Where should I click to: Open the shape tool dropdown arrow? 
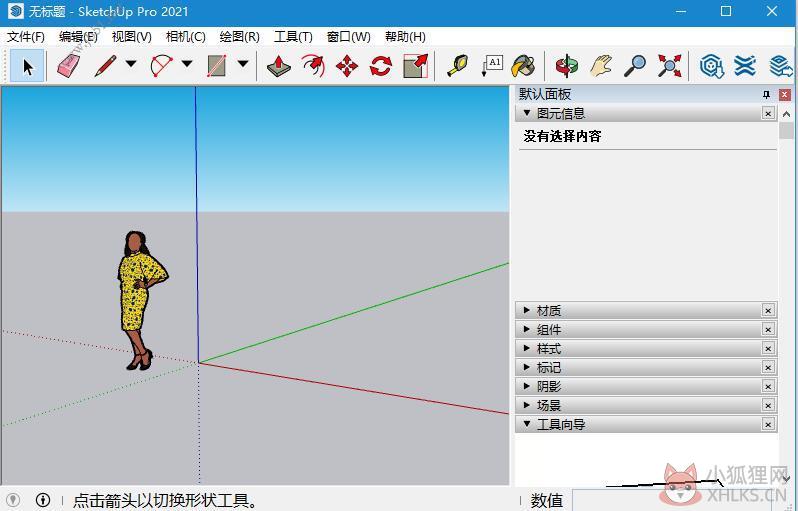[243, 64]
